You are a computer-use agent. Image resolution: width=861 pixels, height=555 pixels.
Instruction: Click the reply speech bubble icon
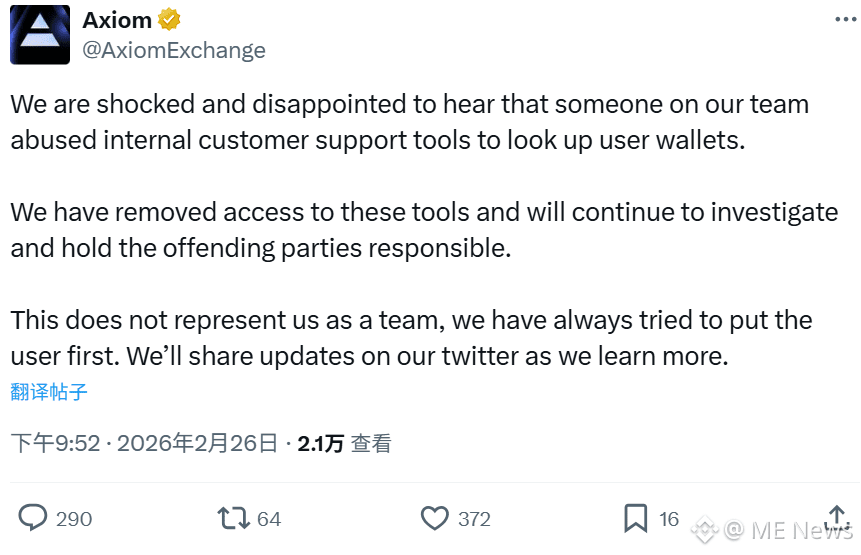[34, 517]
